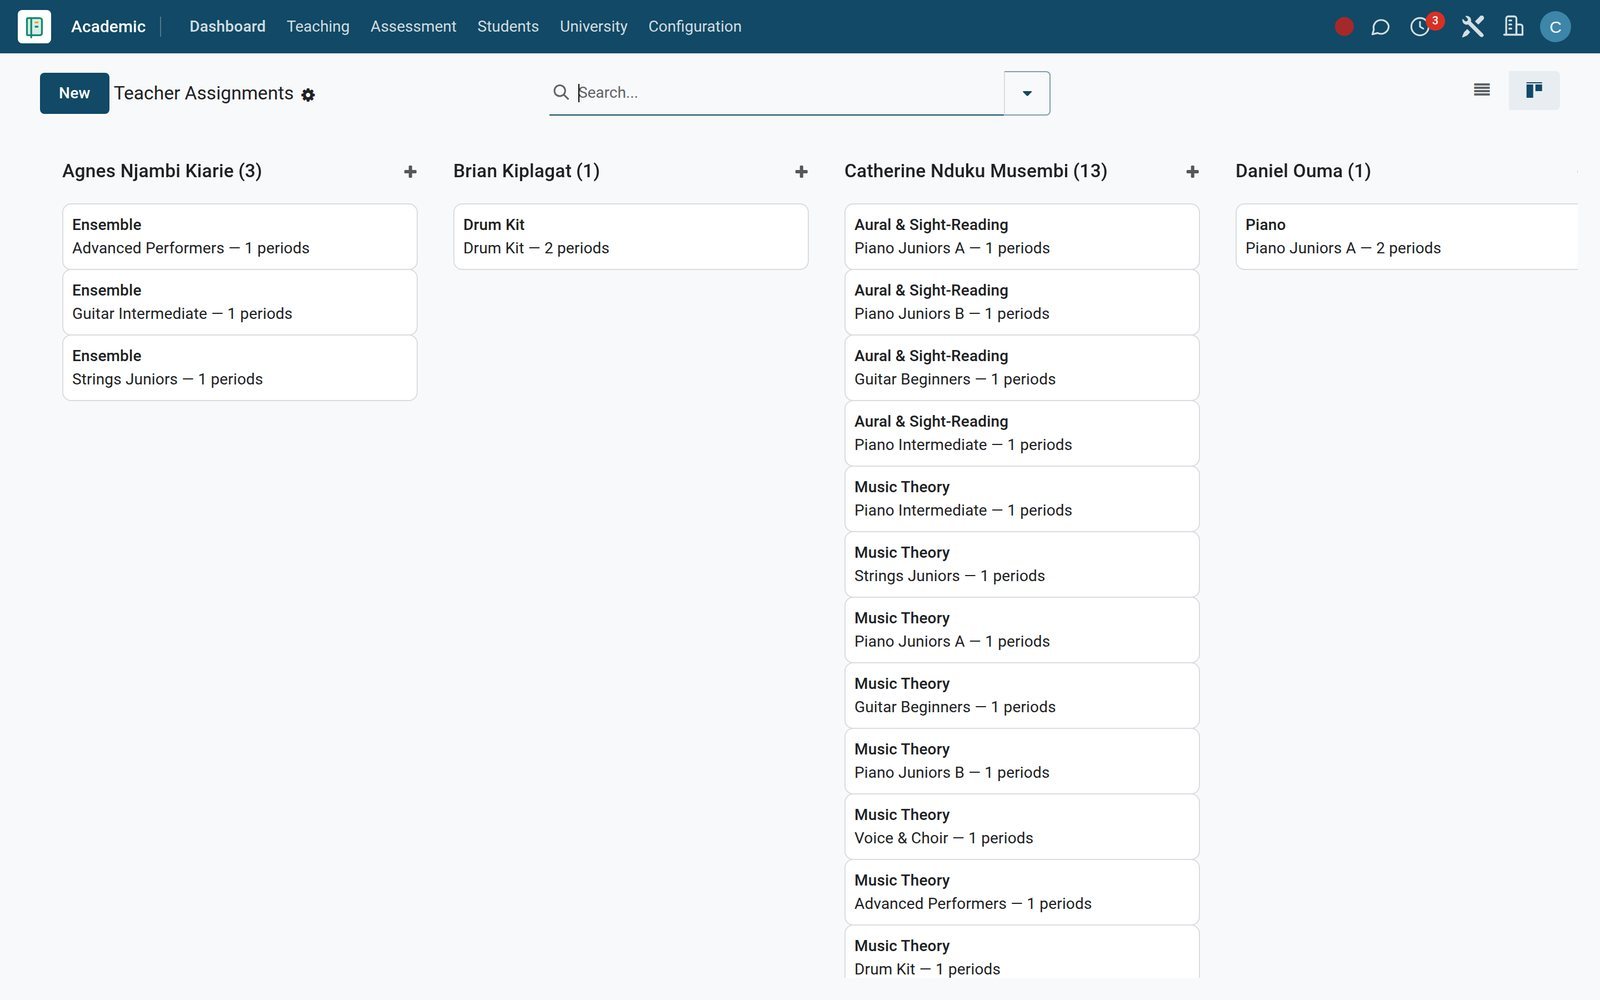The height and width of the screenshot is (1000, 1600).
Task: Open the Configuration menu
Action: pos(695,27)
